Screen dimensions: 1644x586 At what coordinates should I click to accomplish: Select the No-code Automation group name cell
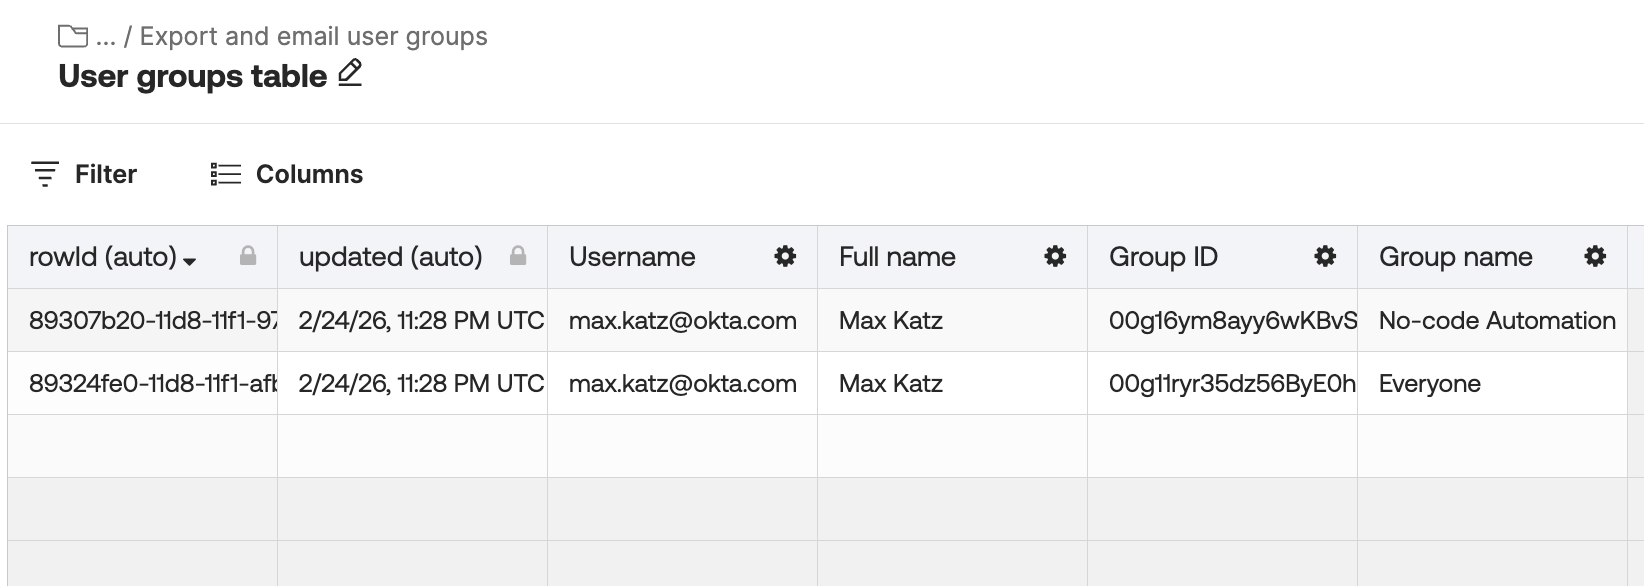(1496, 321)
